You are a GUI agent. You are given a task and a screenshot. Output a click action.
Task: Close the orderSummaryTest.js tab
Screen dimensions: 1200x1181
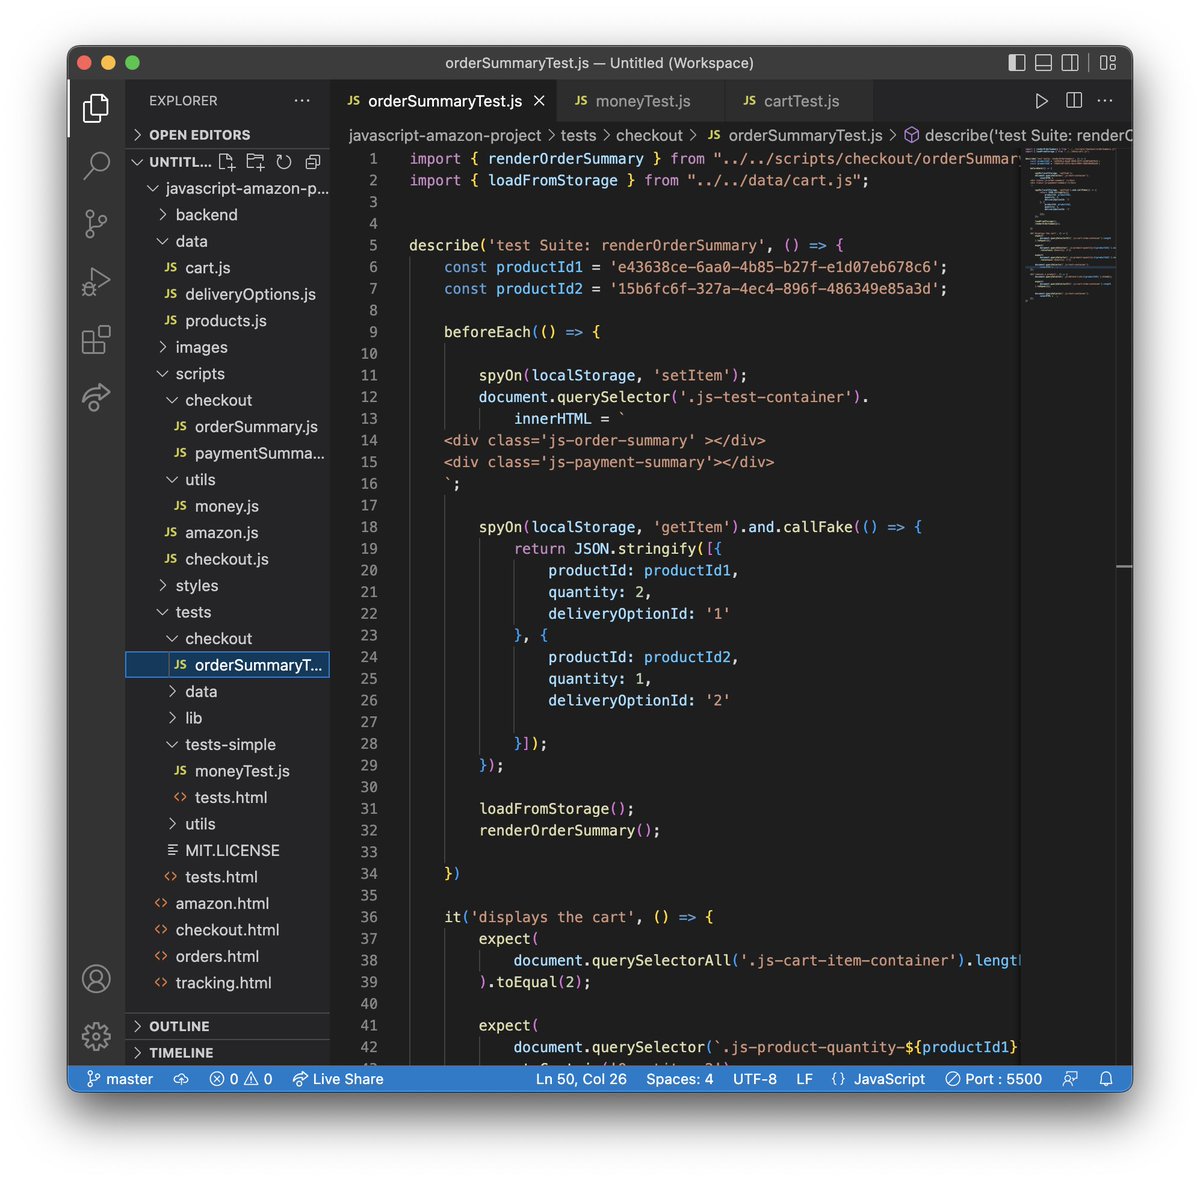click(x=539, y=101)
